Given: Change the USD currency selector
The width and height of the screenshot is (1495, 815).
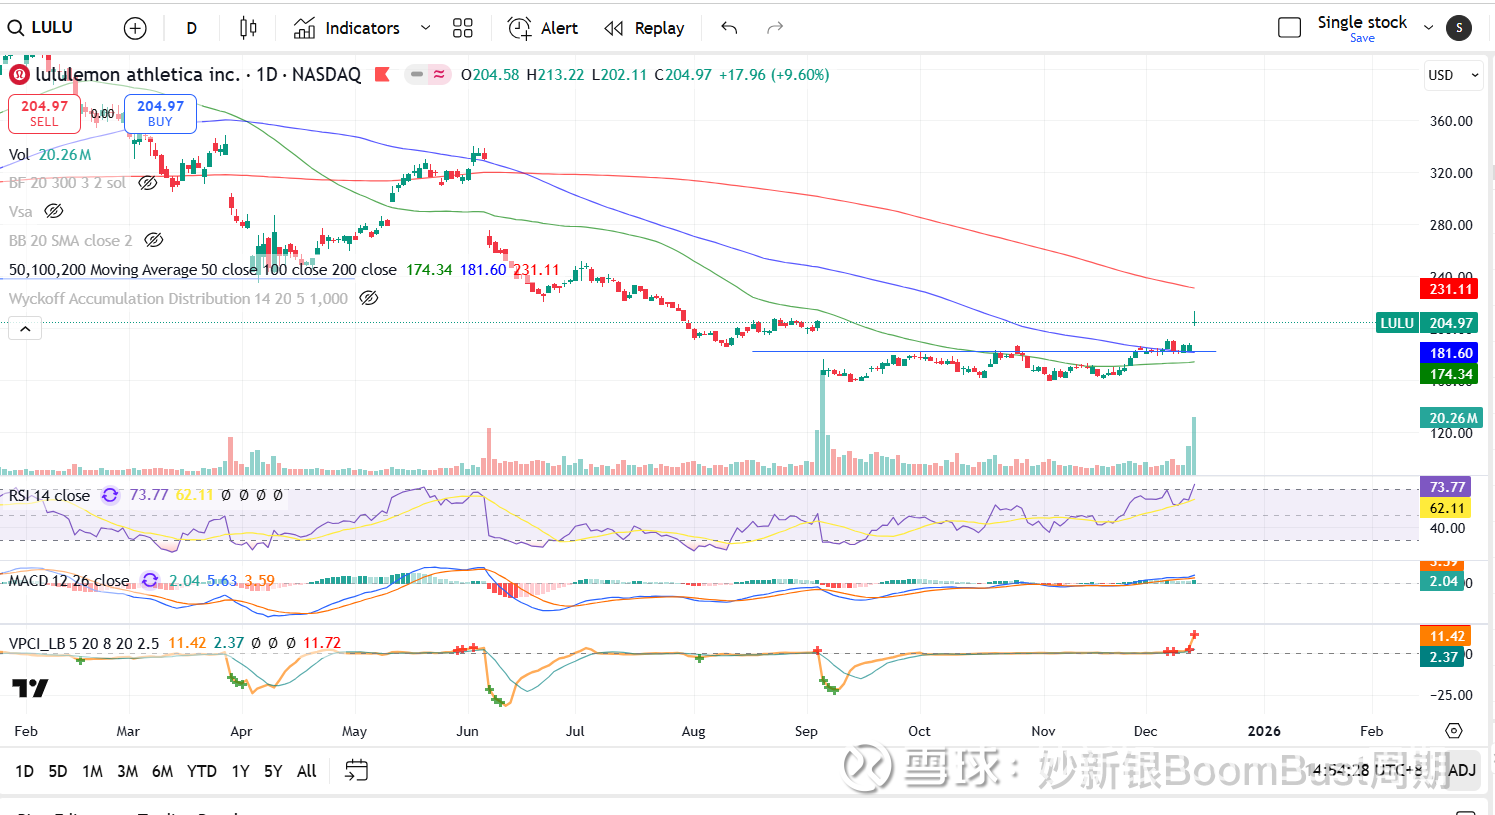Looking at the screenshot, I should [x=1453, y=75].
